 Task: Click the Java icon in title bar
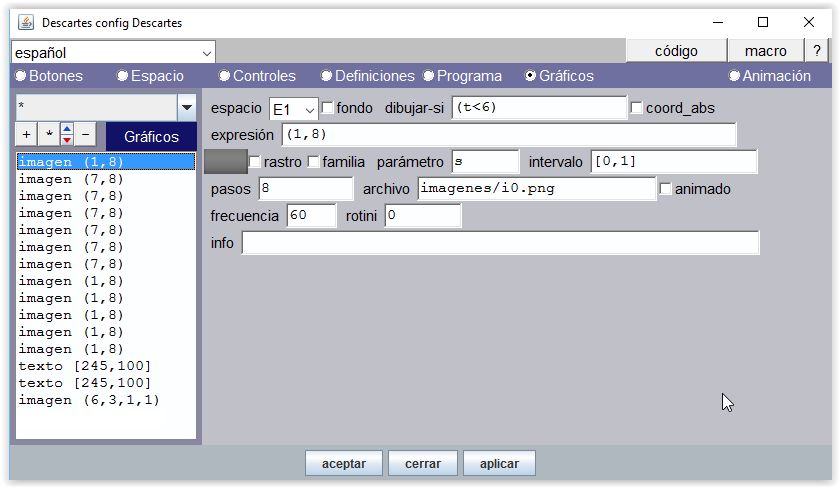[x=25, y=22]
